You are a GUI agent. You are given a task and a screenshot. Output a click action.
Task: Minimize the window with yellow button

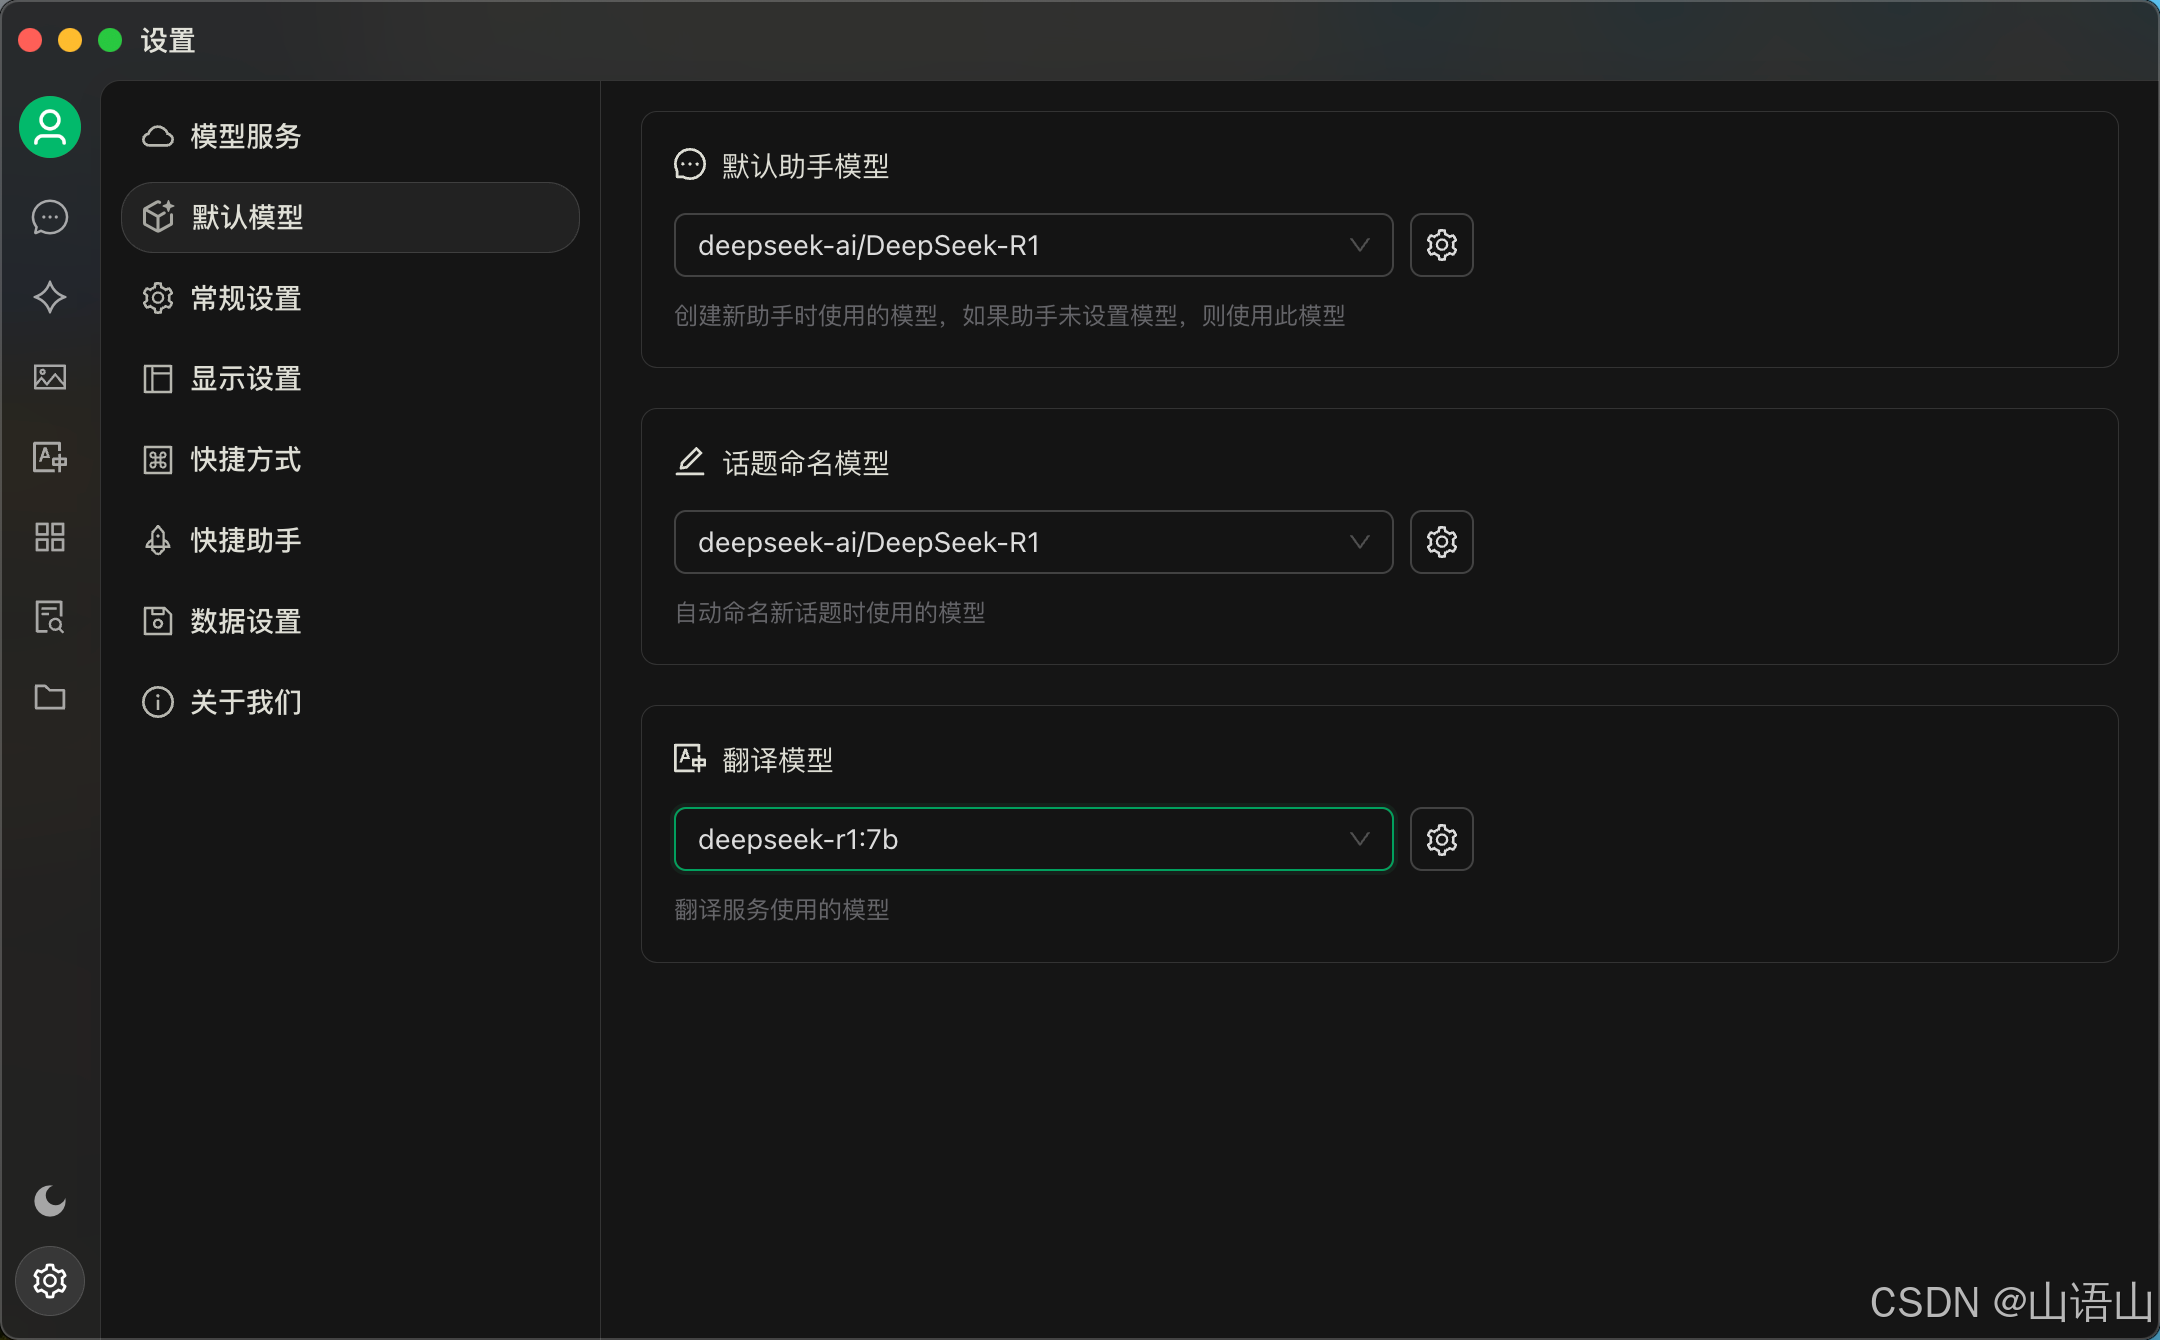[70, 40]
